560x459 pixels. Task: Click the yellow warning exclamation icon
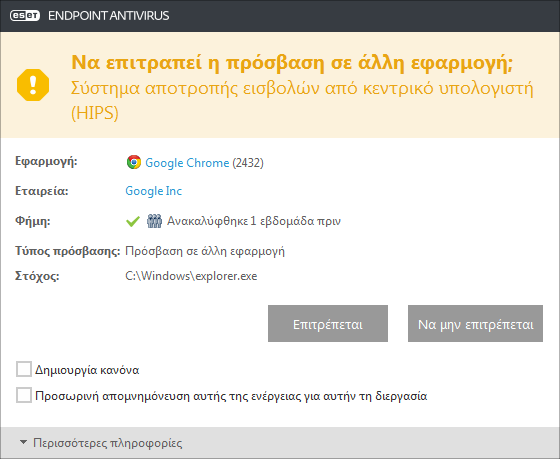click(33, 85)
